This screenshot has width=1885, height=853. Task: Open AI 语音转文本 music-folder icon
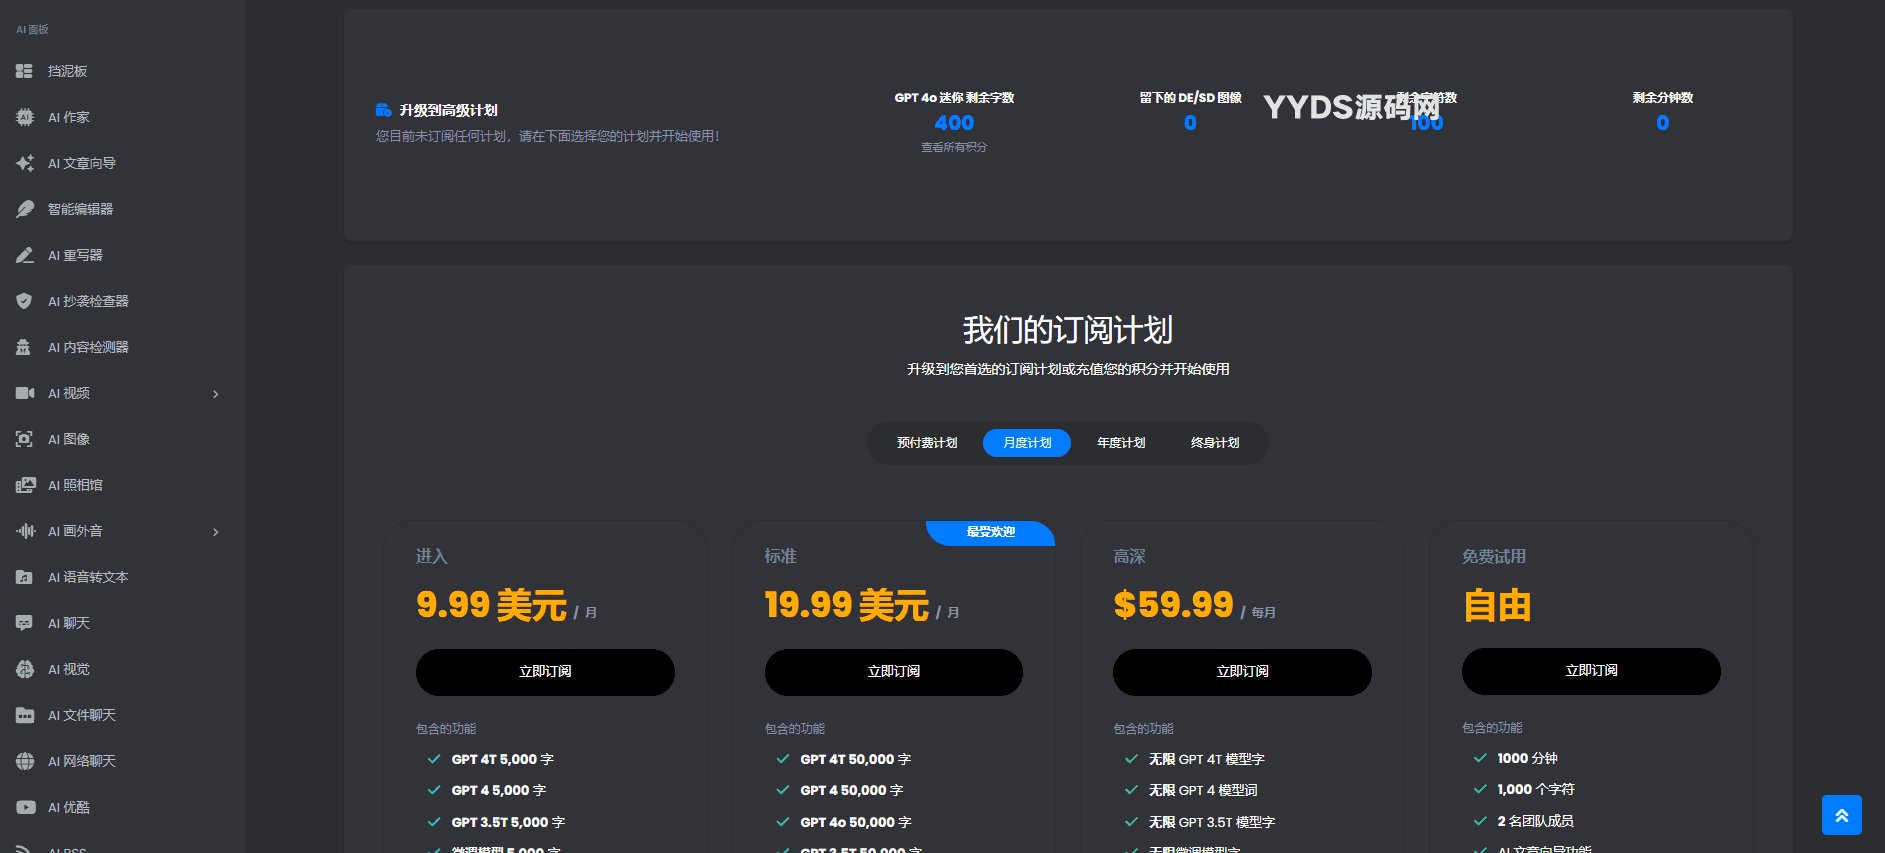(24, 577)
